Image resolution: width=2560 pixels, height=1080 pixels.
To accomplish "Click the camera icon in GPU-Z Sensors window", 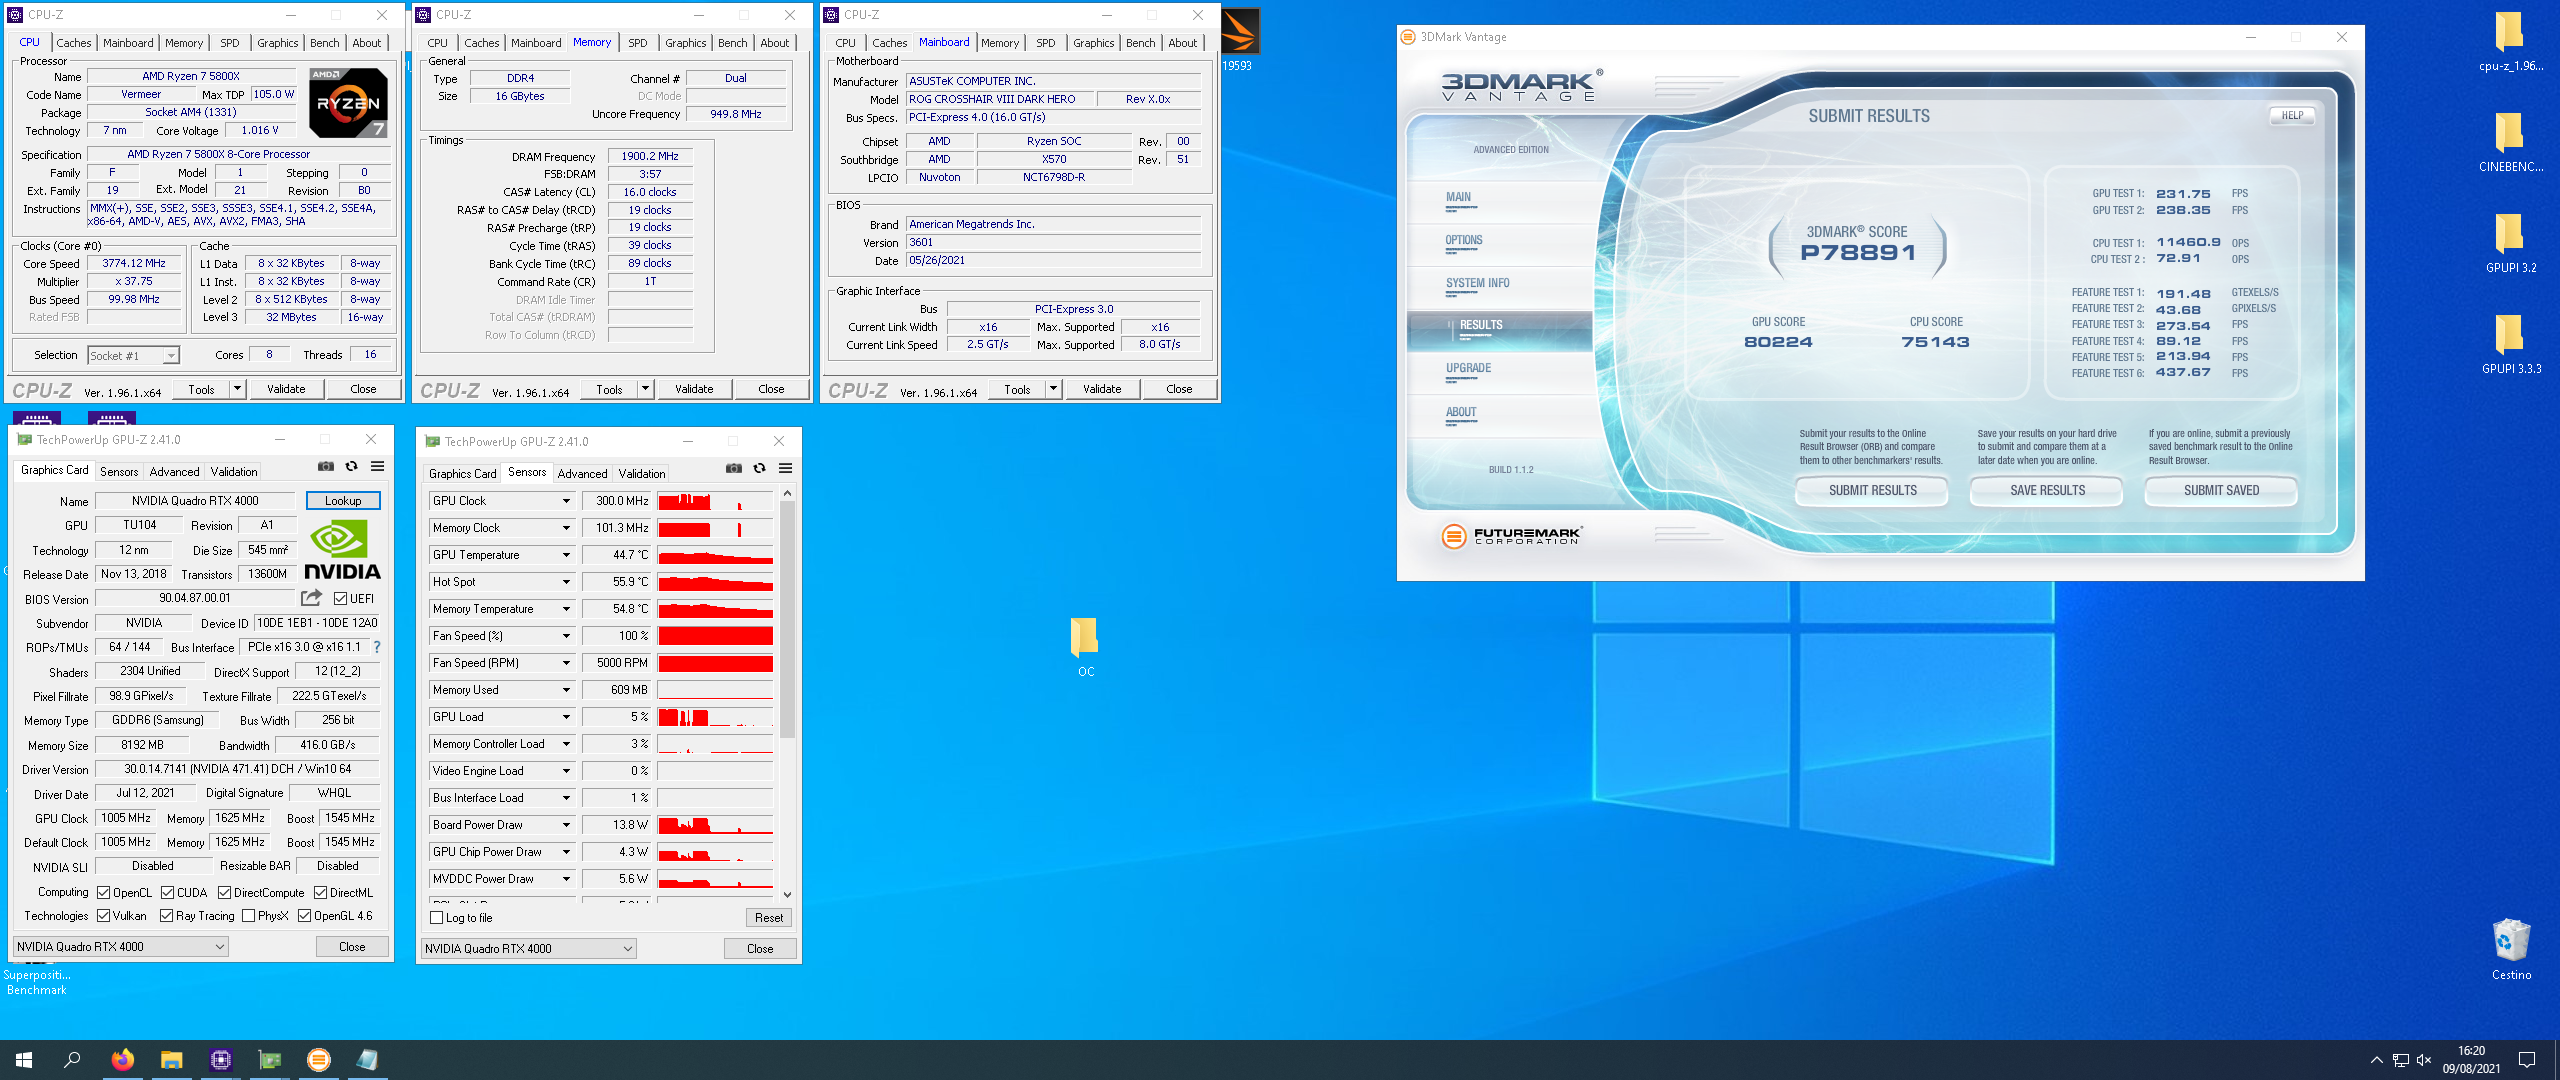I will click(x=734, y=468).
